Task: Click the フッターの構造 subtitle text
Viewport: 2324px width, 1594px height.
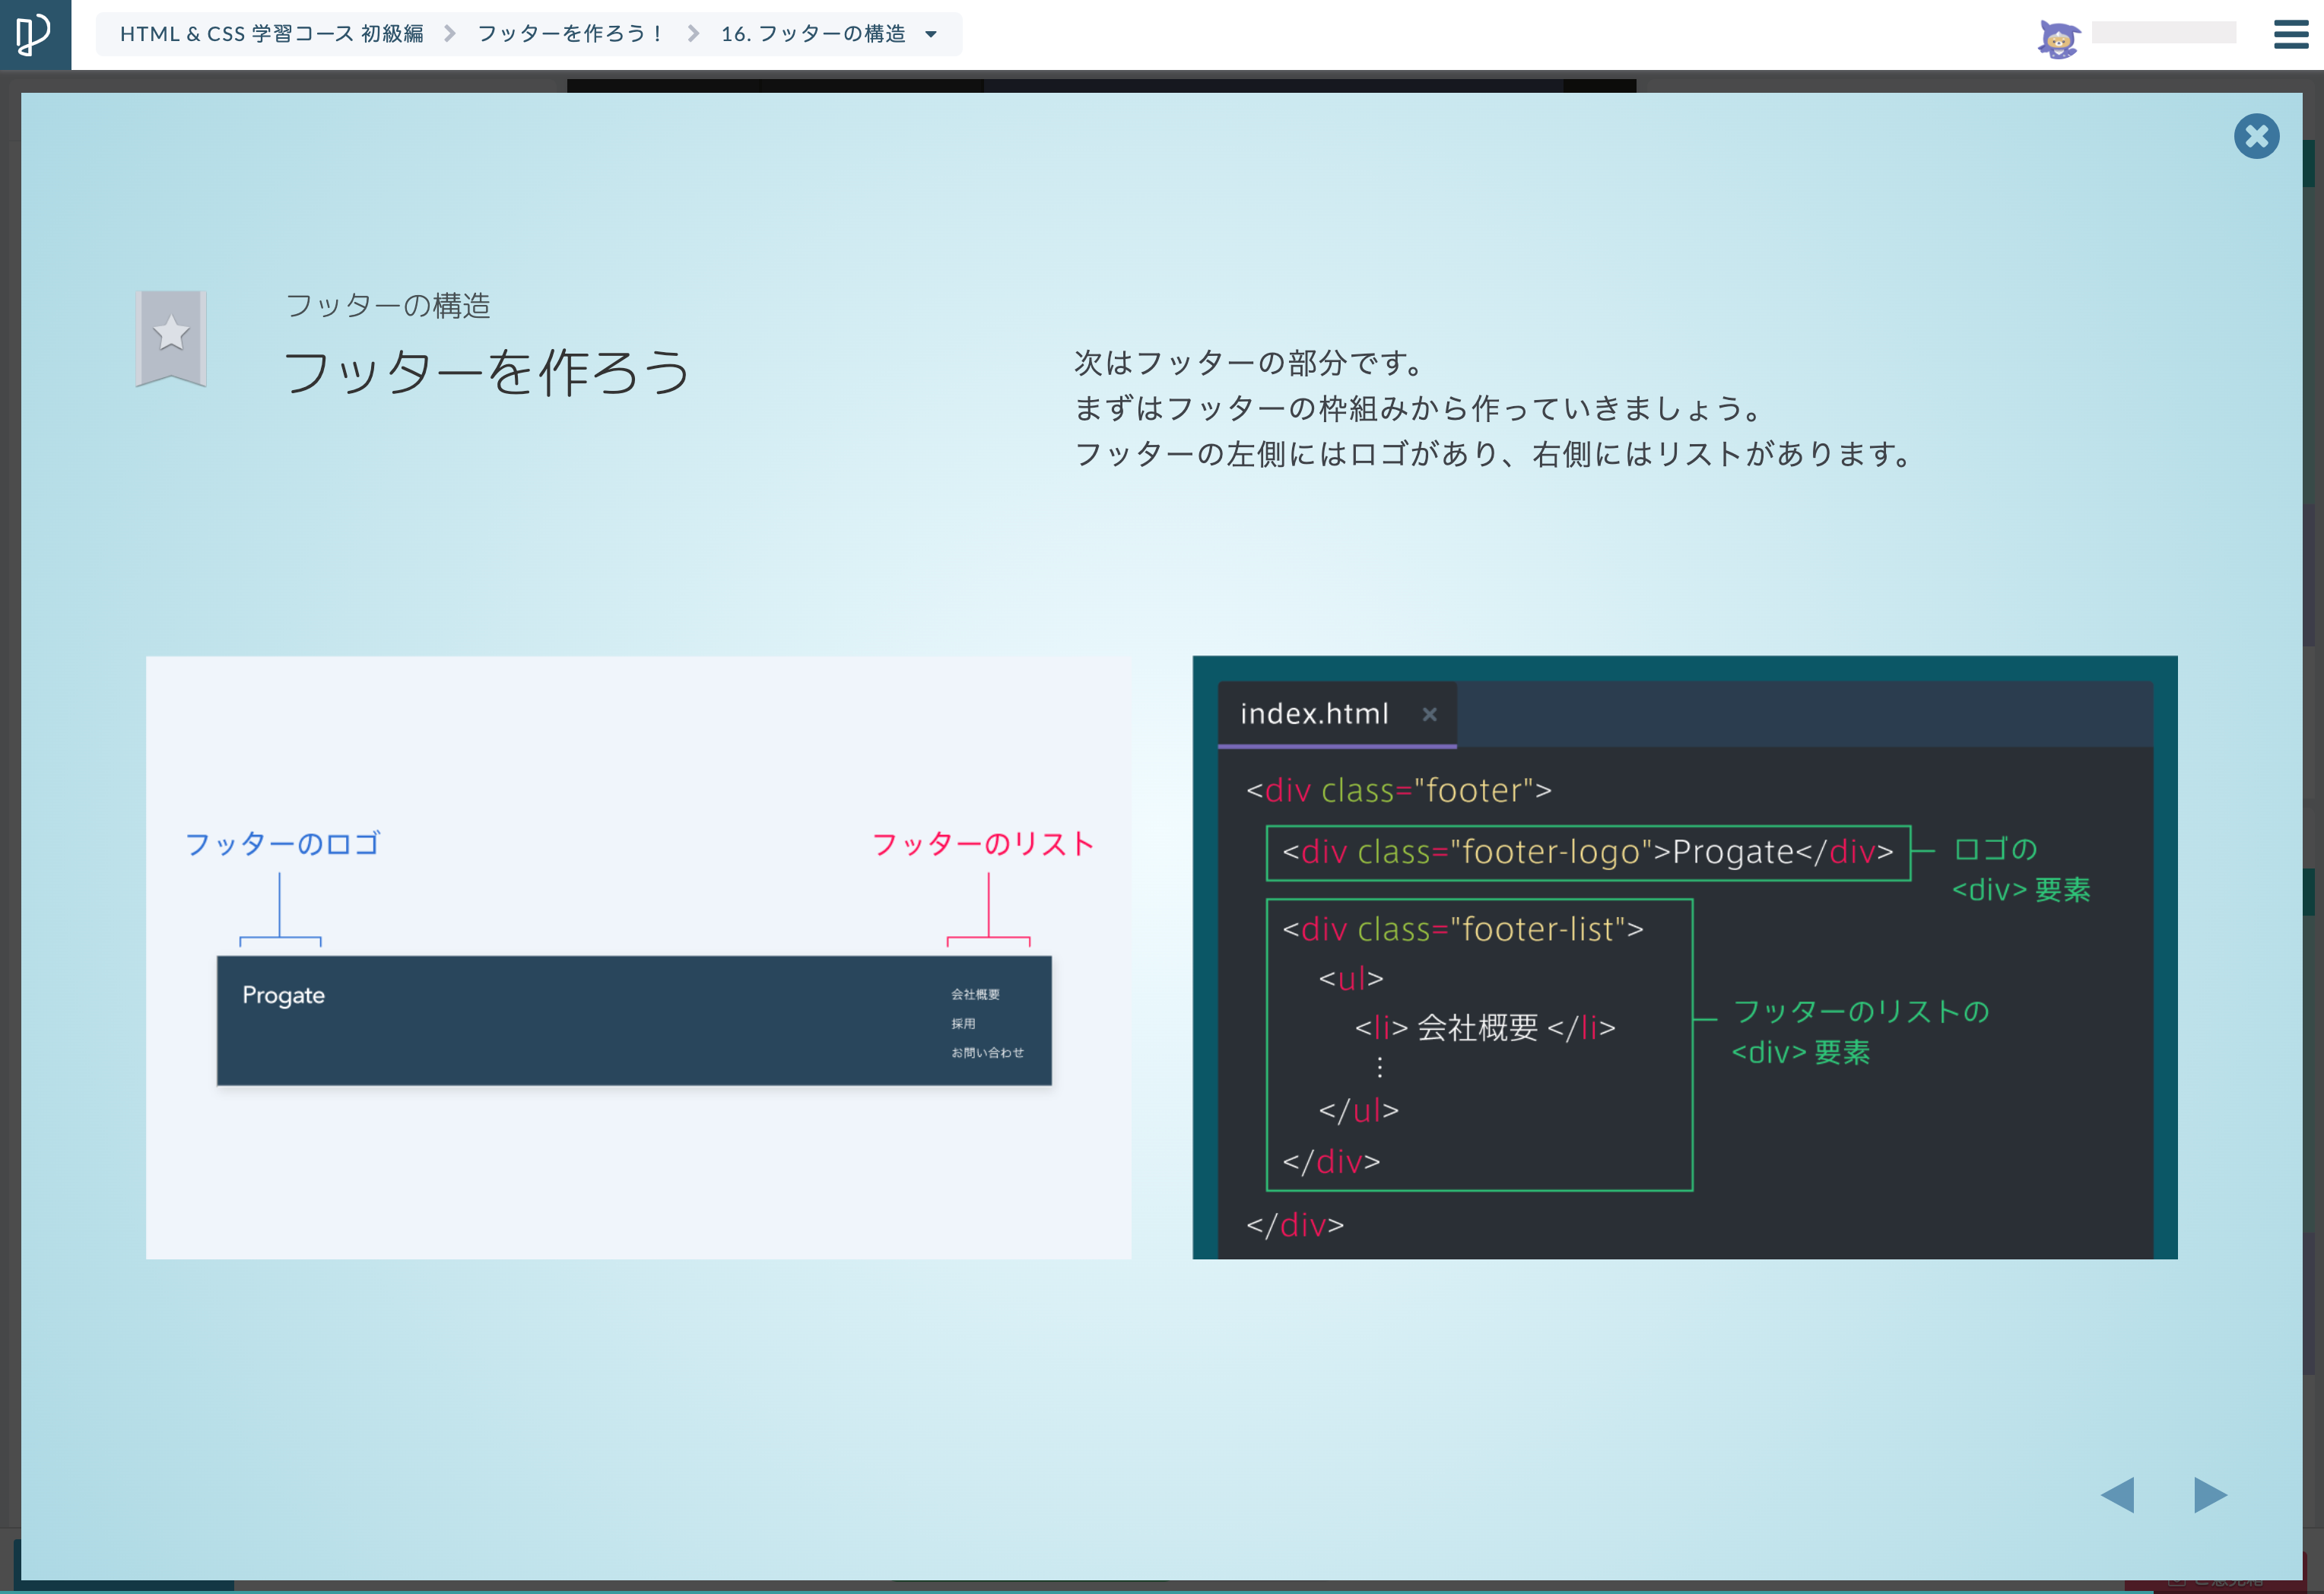Action: click(388, 305)
